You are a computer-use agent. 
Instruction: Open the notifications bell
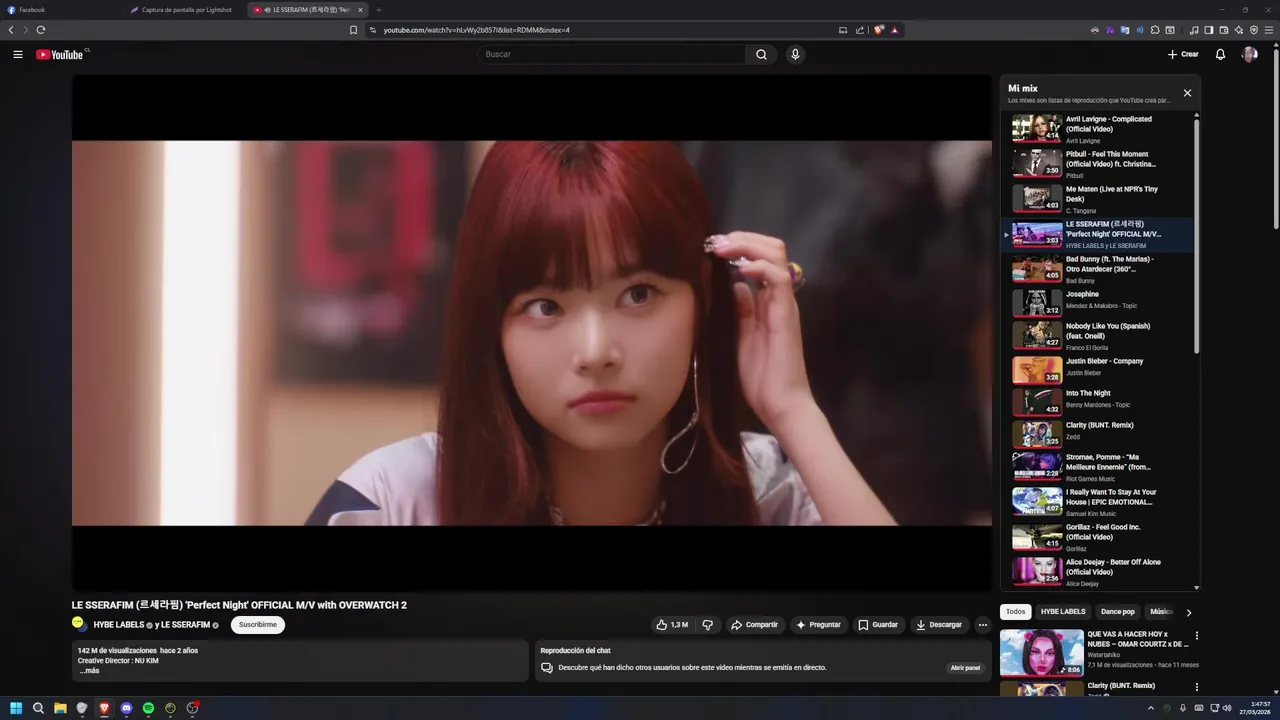[1220, 54]
